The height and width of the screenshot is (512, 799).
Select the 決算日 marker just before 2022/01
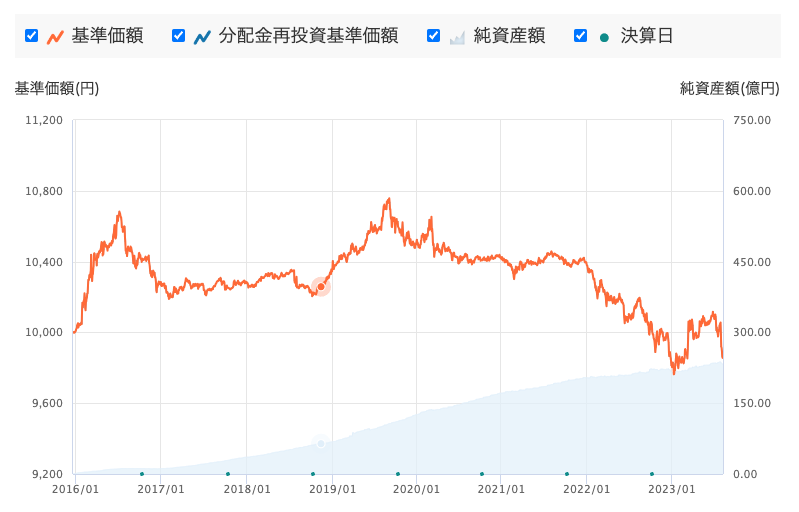pyautogui.click(x=567, y=474)
